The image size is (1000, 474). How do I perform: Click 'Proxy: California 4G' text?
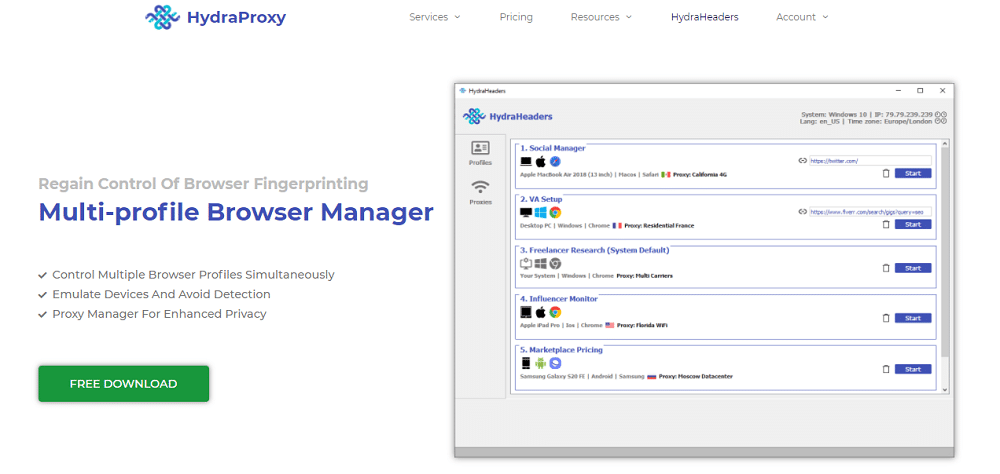coord(700,174)
